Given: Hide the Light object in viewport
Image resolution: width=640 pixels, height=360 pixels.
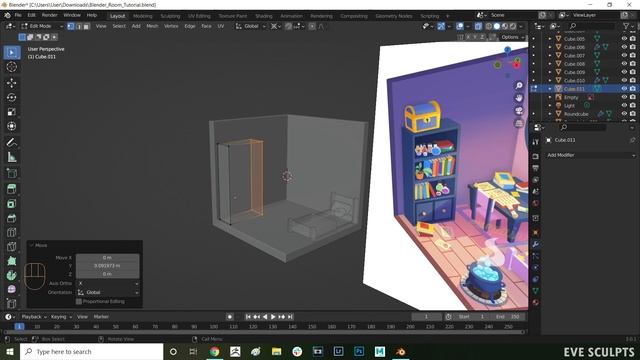Looking at the screenshot, I should click(624, 105).
